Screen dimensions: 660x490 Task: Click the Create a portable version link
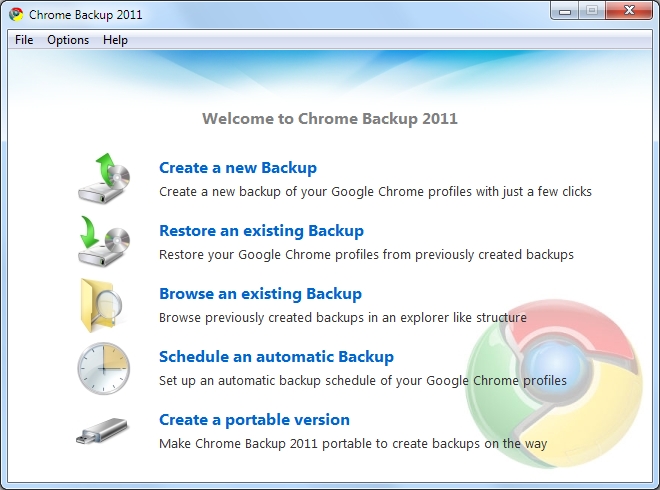pos(254,420)
